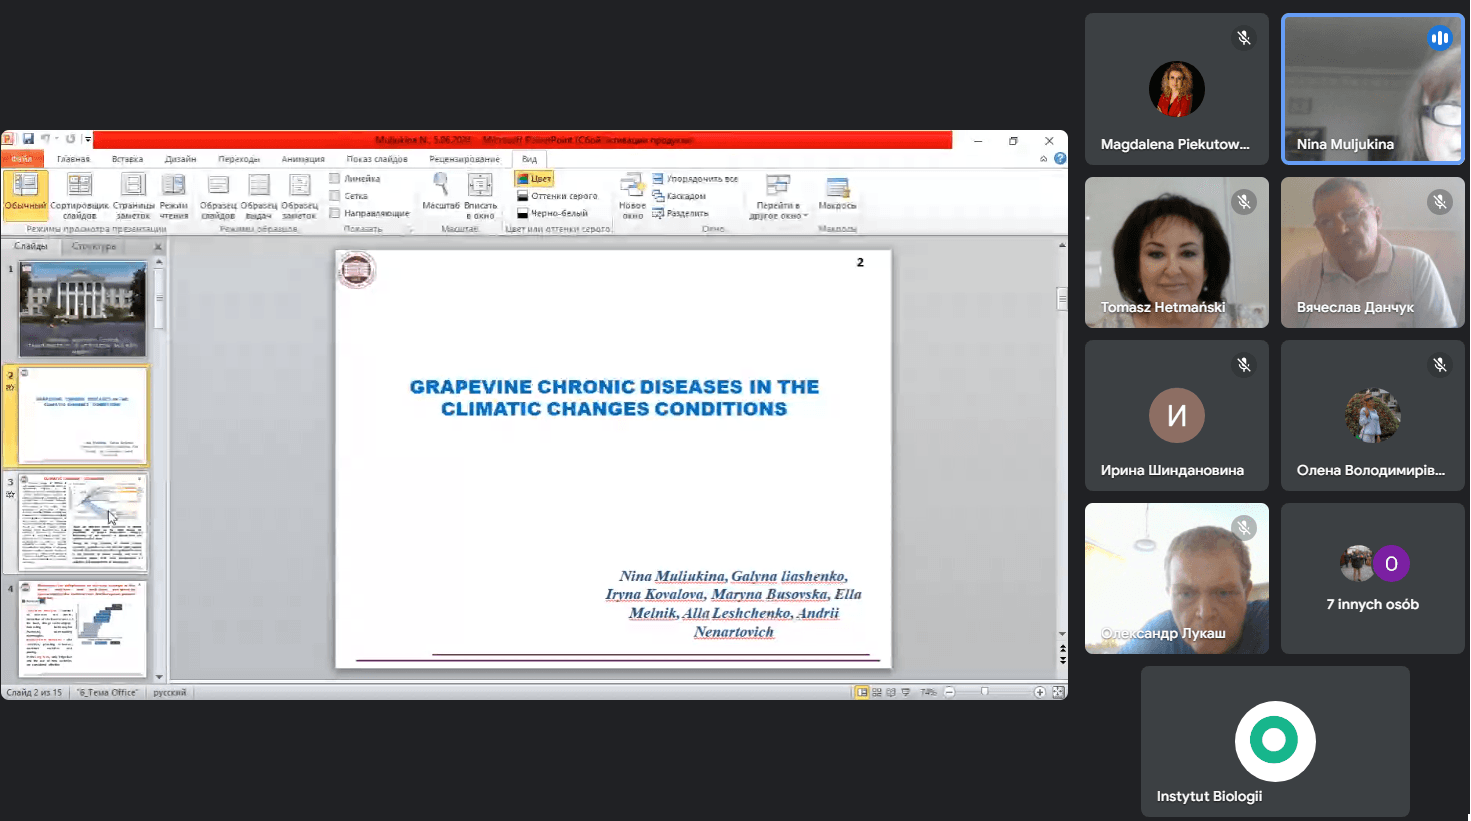Open Образец заметок master view
1471x821 pixels.
point(299,195)
